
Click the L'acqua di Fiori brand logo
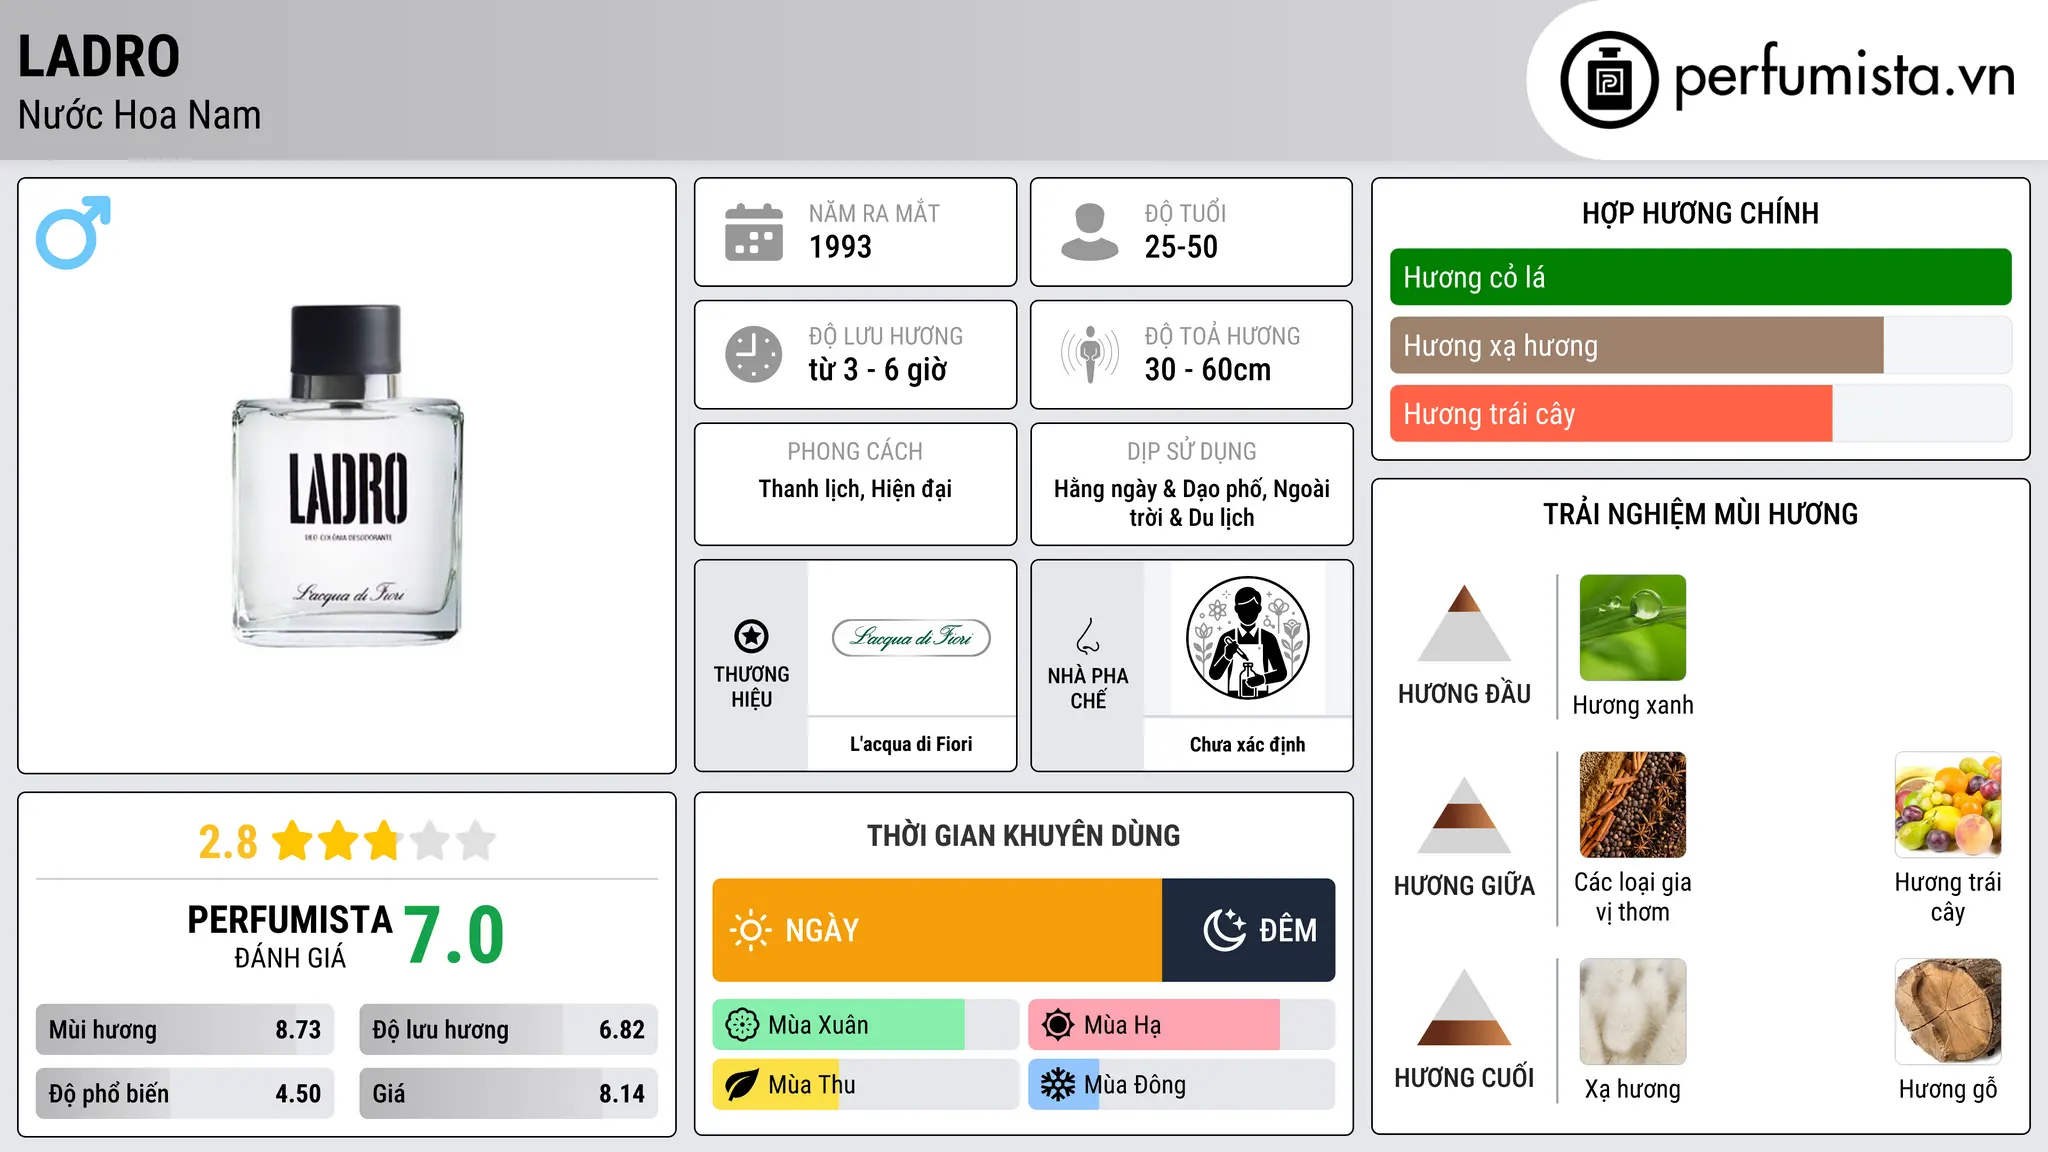(x=911, y=637)
